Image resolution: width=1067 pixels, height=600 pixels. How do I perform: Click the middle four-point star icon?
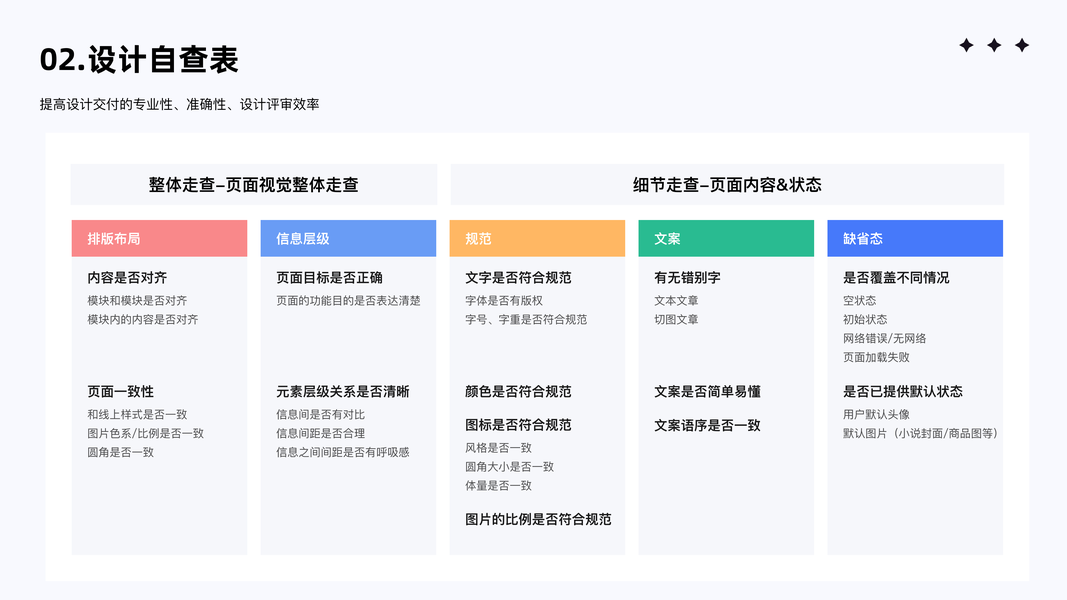994,45
